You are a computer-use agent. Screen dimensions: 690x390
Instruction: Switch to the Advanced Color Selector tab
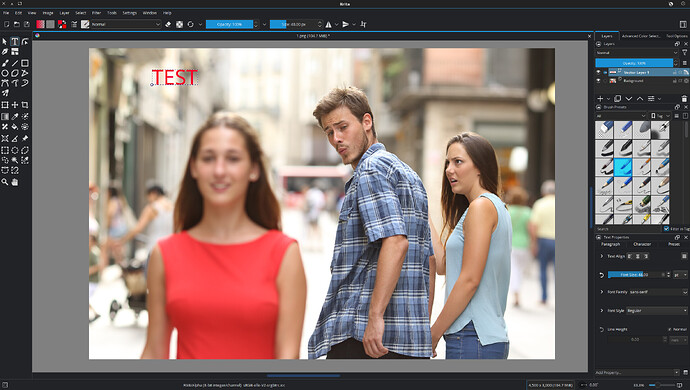[641, 36]
